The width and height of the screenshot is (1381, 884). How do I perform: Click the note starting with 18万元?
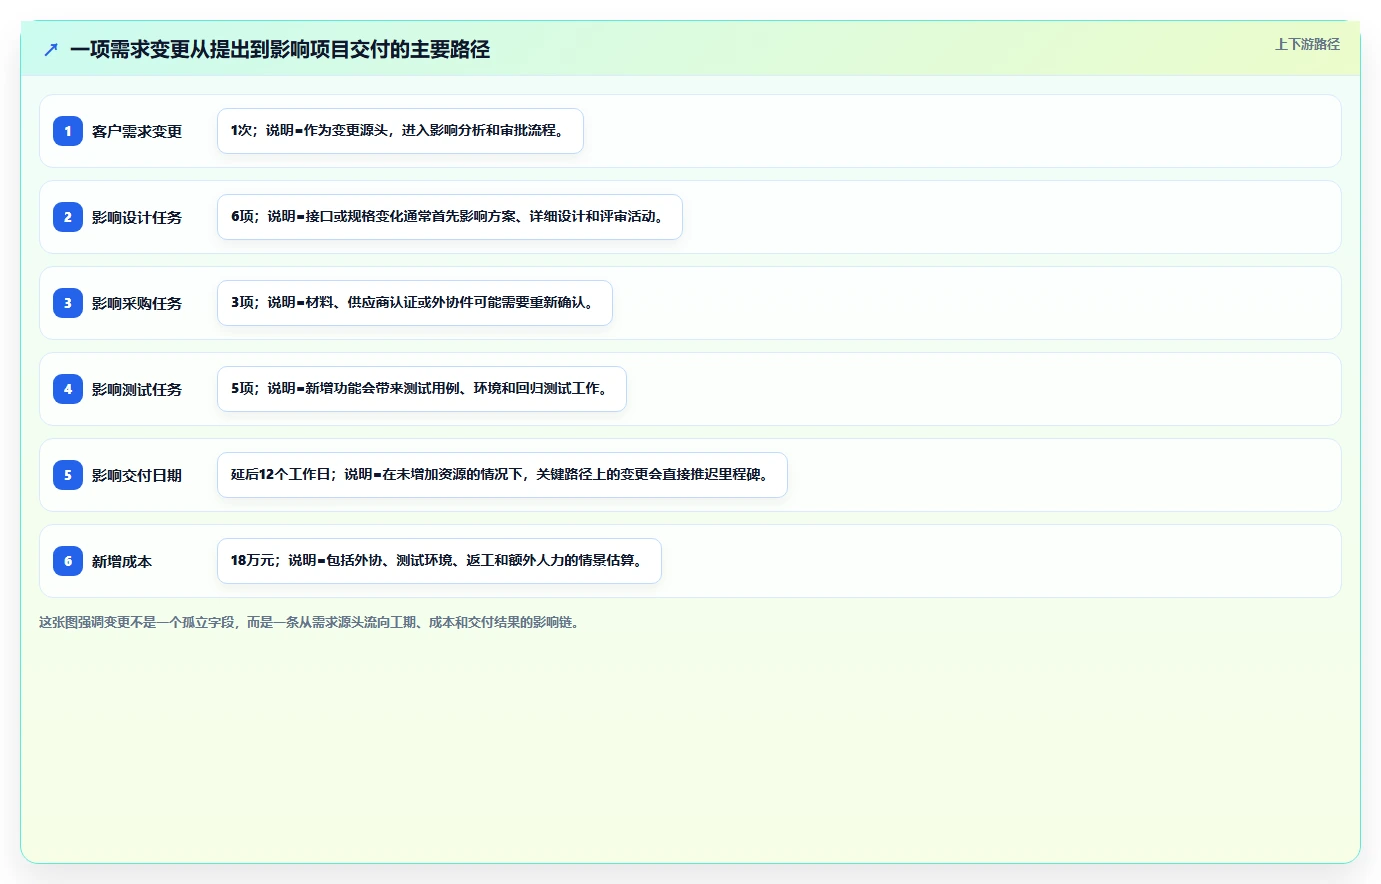[439, 561]
